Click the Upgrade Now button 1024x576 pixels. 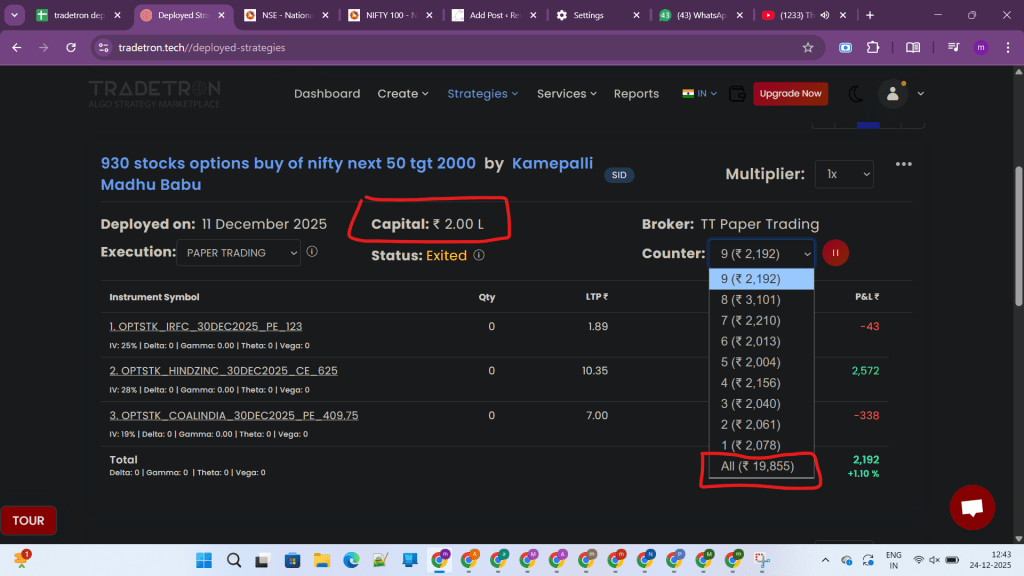click(790, 93)
